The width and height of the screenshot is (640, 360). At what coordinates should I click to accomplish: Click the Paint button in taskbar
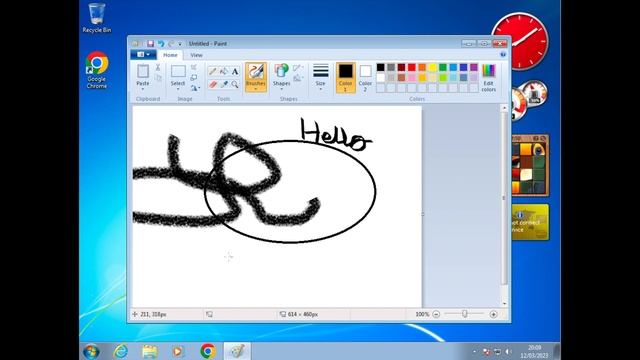click(237, 351)
